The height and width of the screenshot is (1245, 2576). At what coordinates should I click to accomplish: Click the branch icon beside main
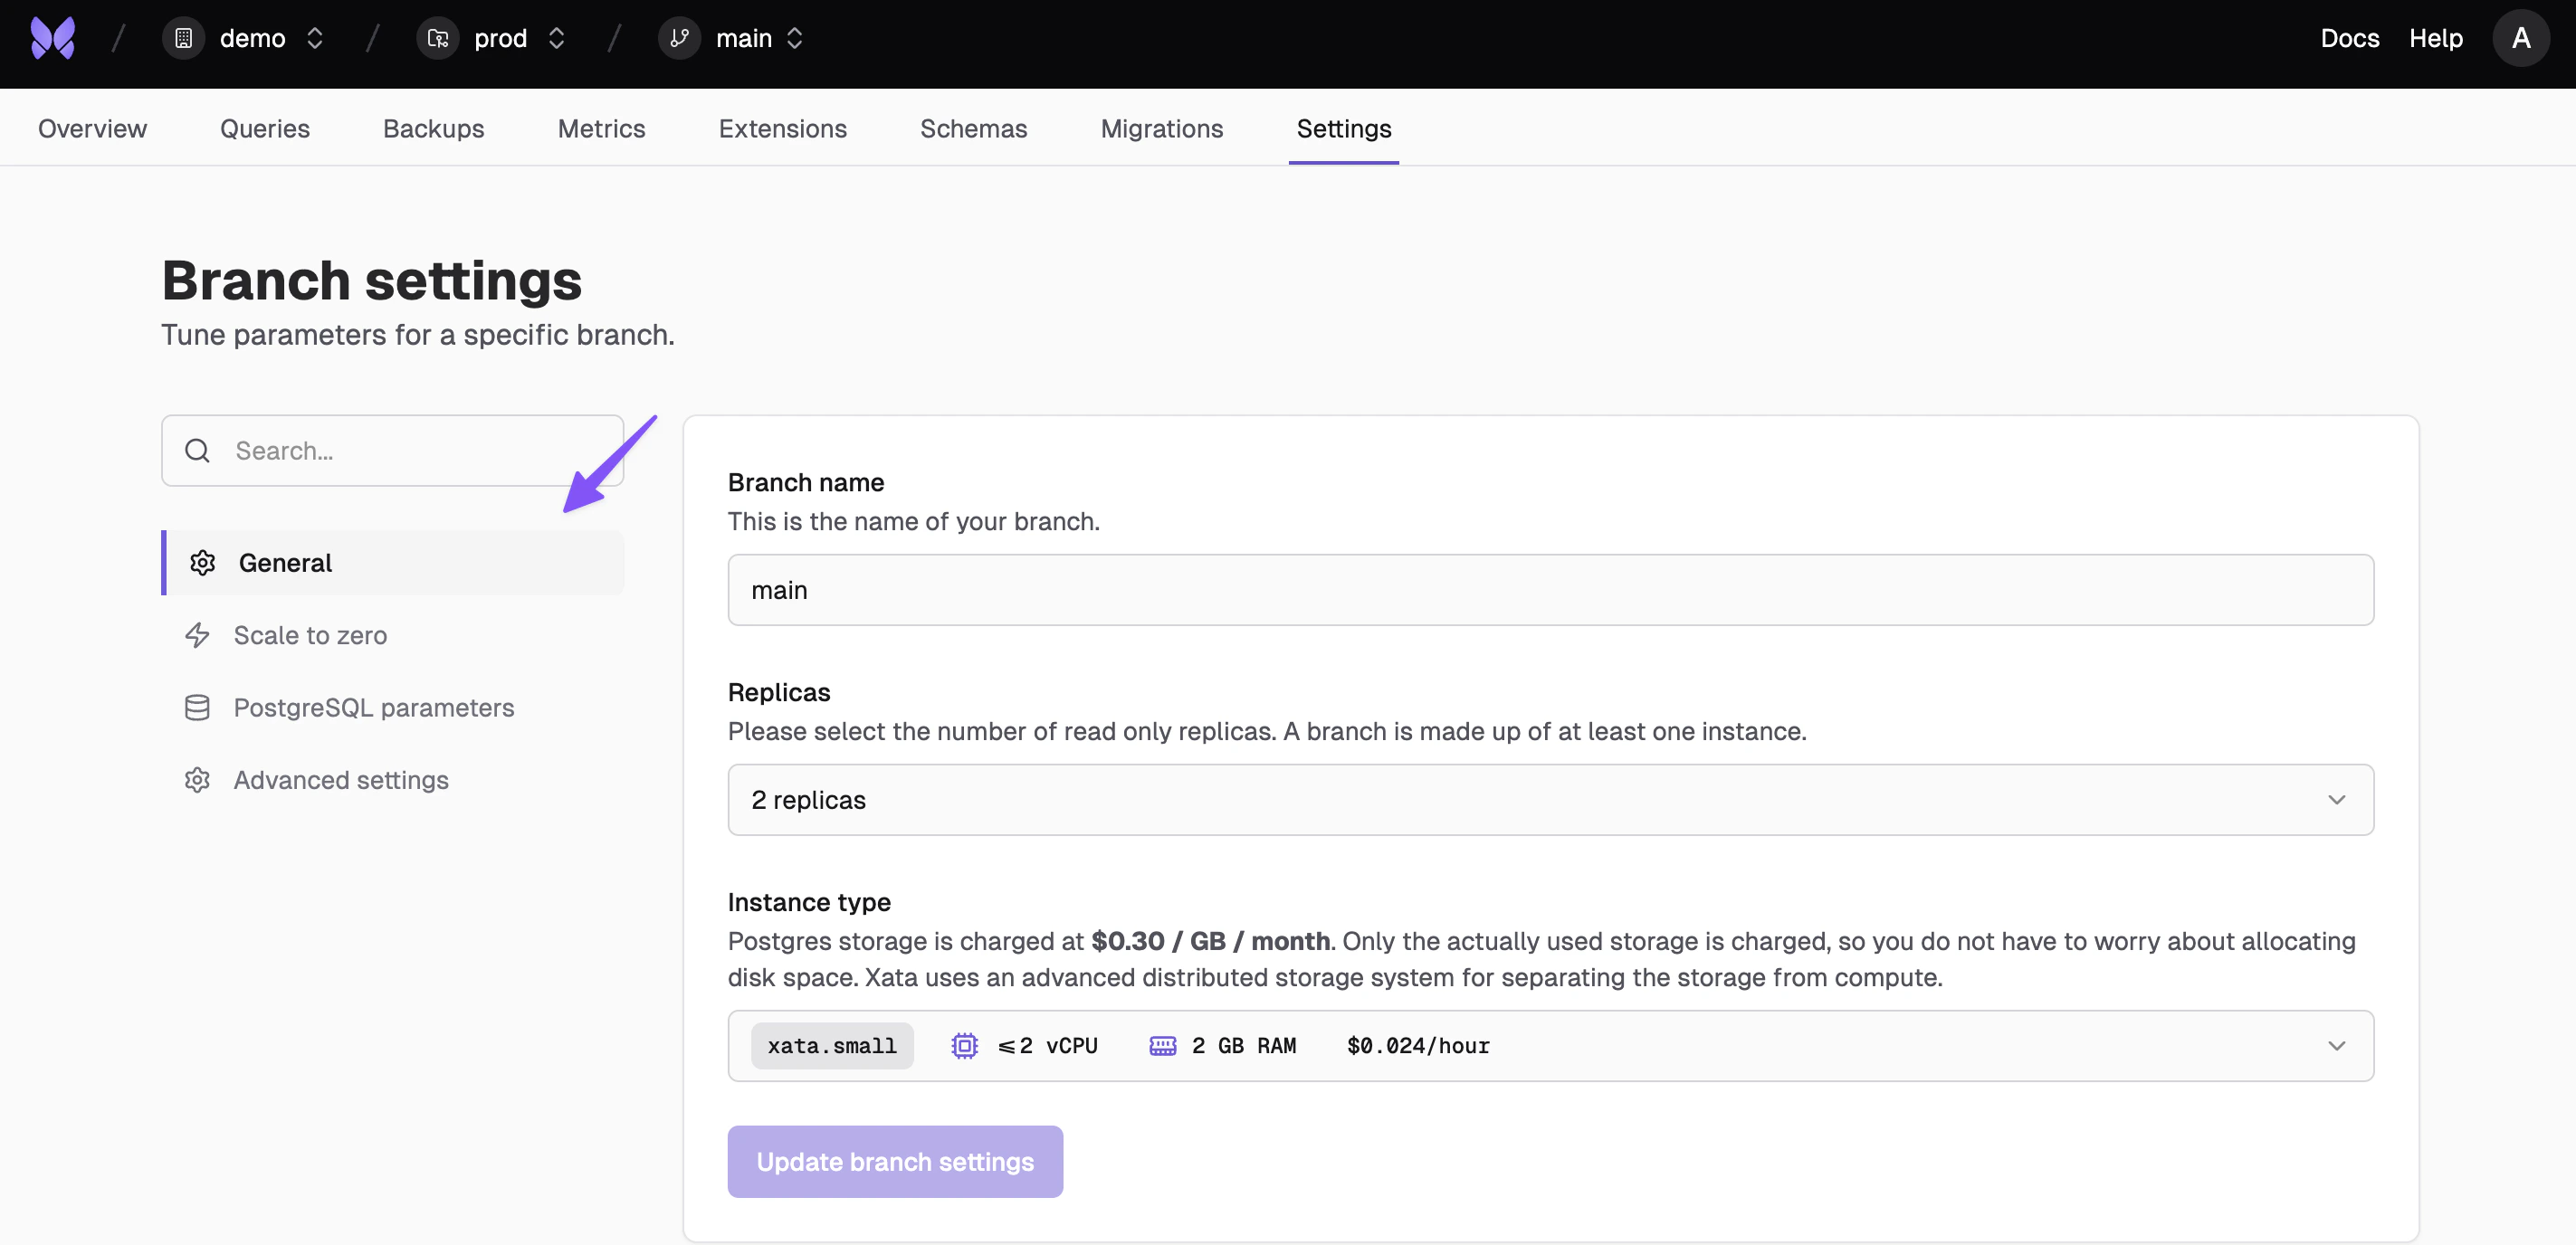679,38
